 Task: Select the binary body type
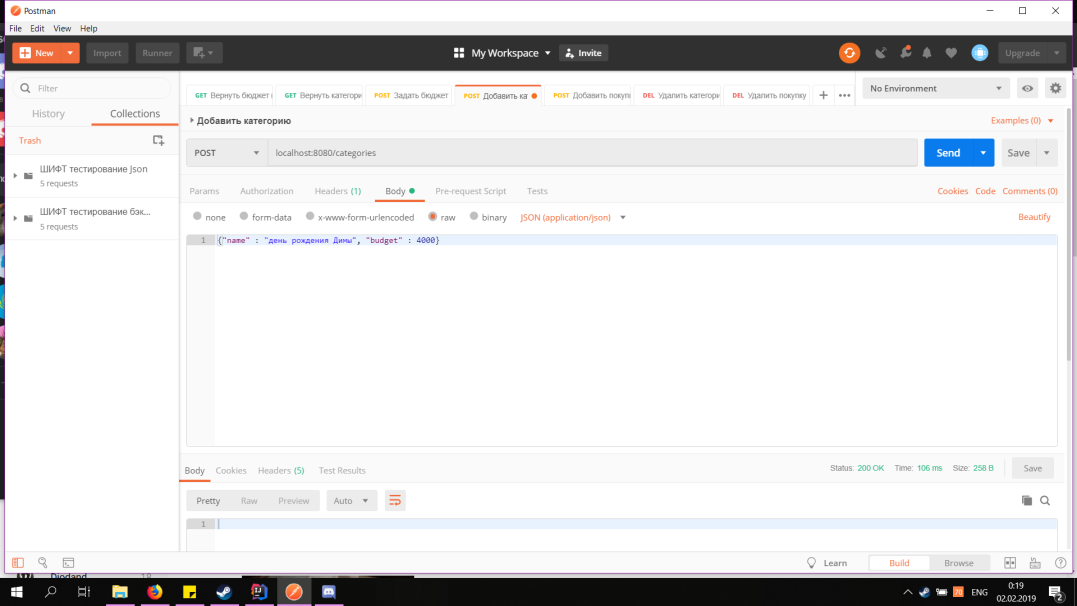(x=474, y=216)
